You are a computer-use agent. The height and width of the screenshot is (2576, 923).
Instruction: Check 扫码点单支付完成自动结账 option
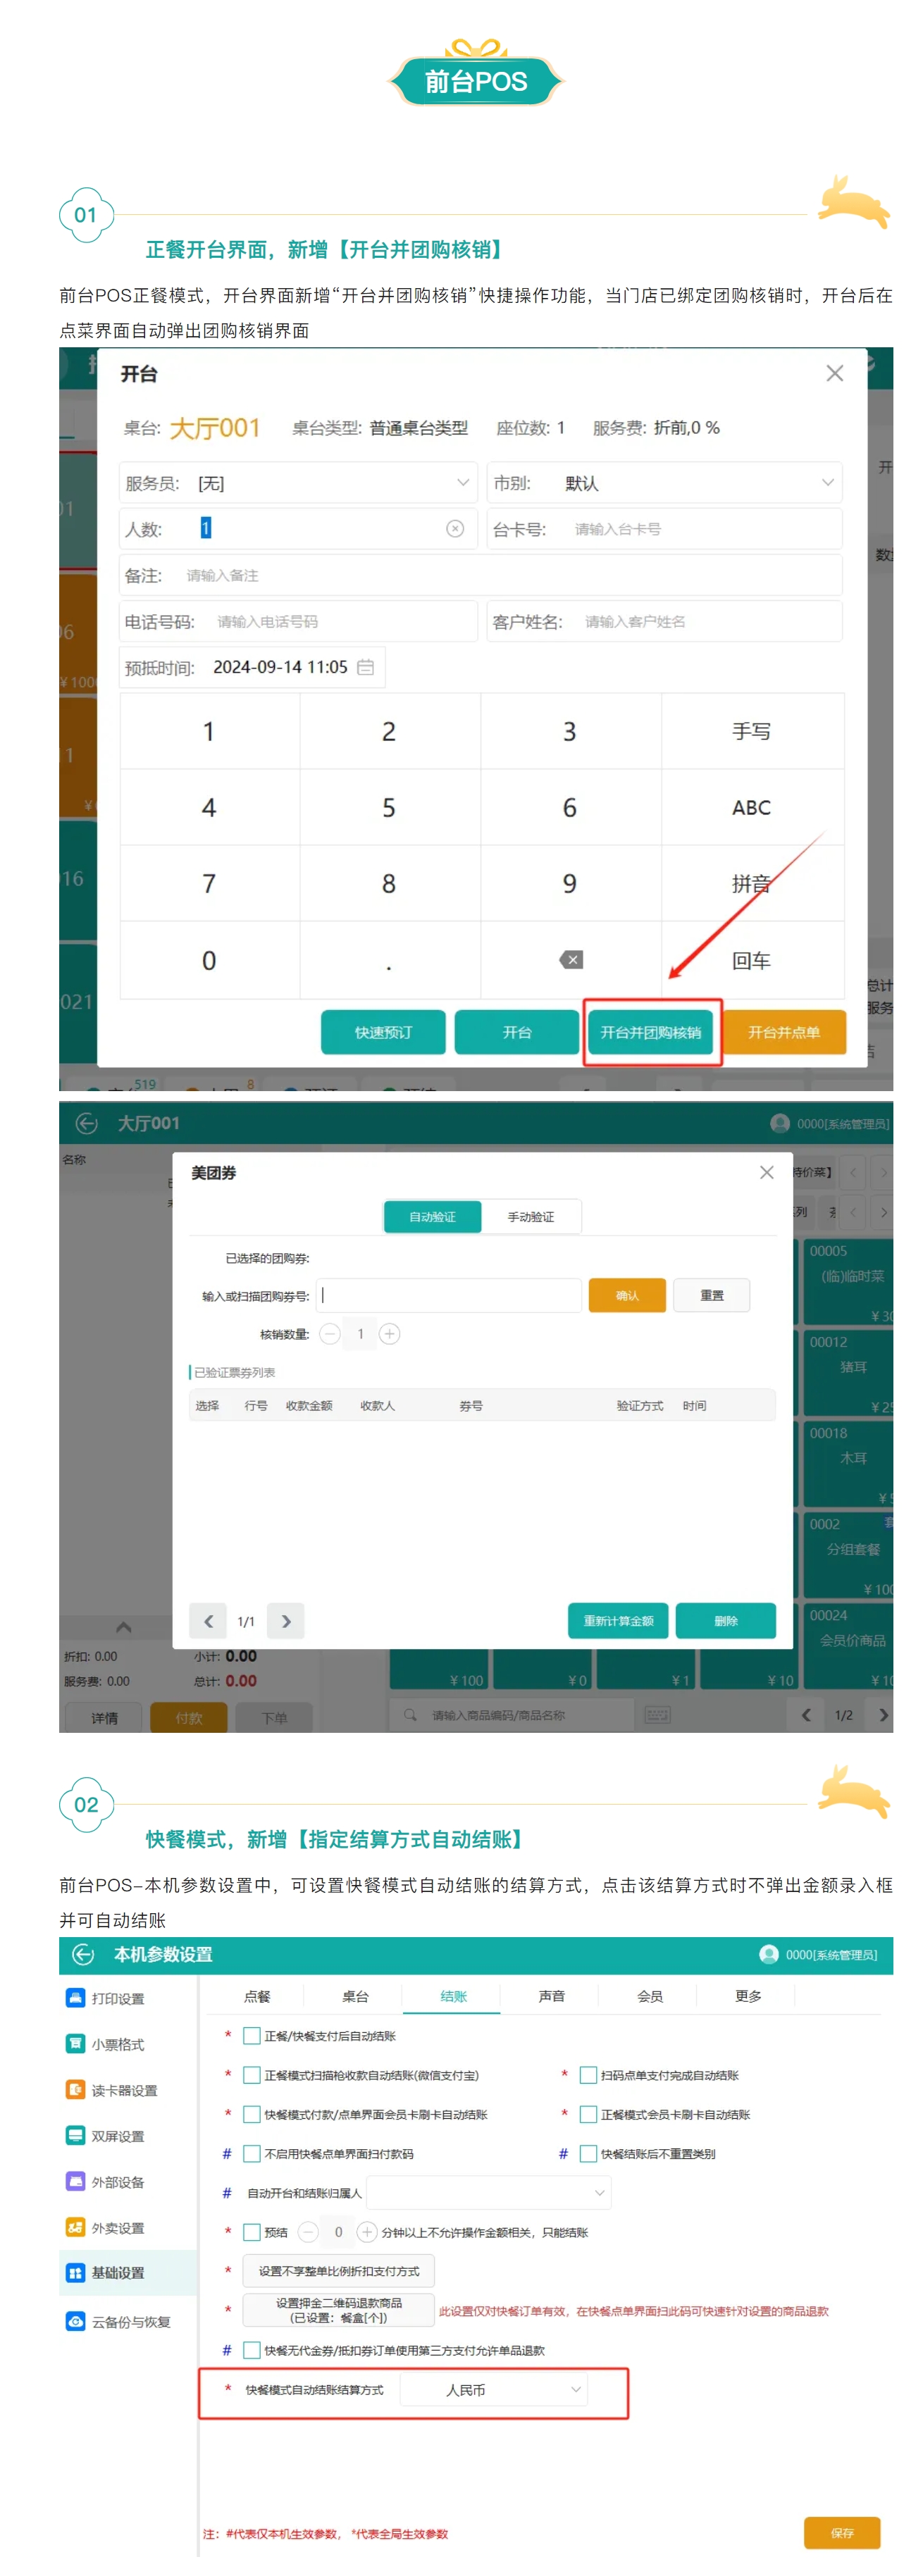point(589,2075)
